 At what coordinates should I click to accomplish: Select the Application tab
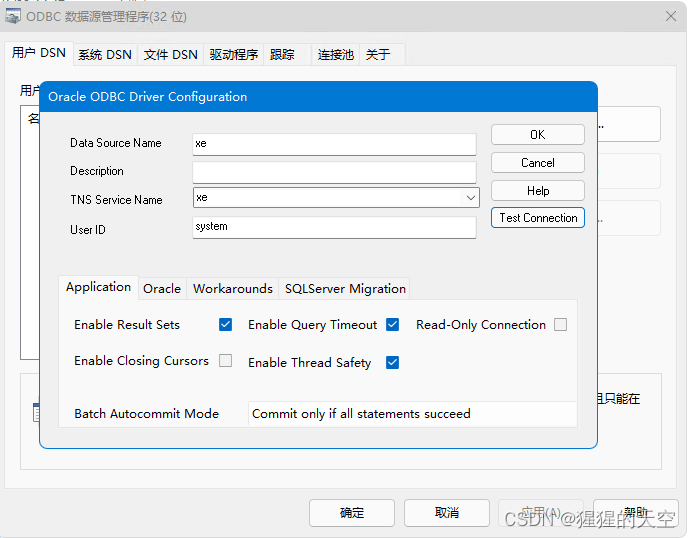tap(99, 287)
